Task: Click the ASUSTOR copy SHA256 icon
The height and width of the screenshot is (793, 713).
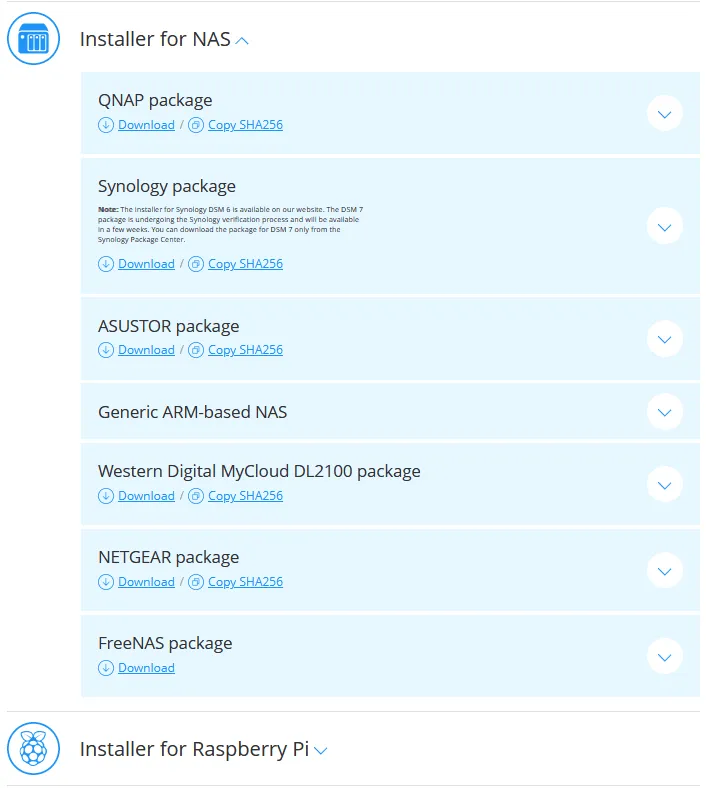Action: tap(196, 350)
